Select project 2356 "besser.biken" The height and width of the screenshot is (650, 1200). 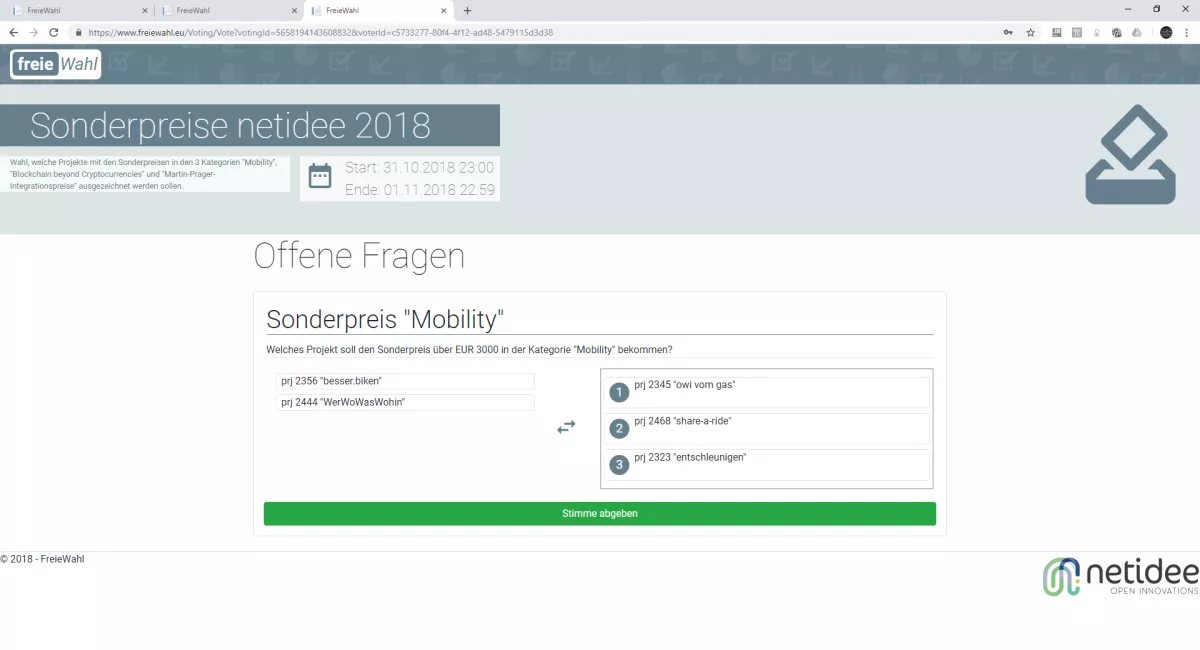coord(404,381)
